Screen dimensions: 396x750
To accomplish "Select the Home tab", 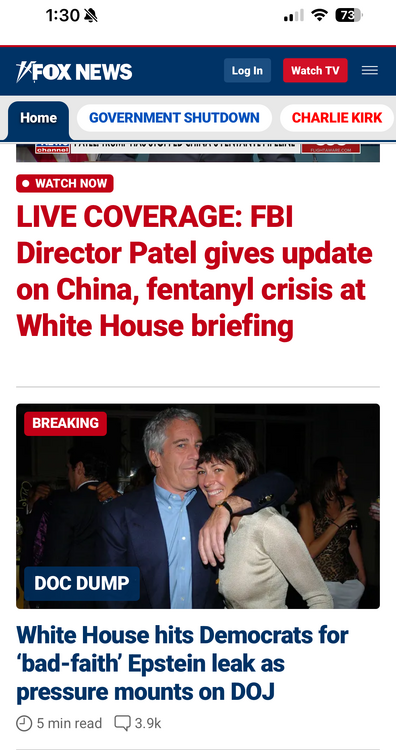I will (x=38, y=118).
